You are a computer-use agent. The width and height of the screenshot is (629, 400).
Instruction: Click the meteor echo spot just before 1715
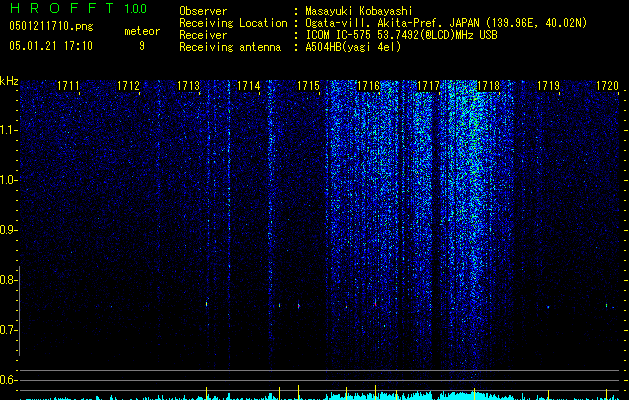click(x=298, y=306)
